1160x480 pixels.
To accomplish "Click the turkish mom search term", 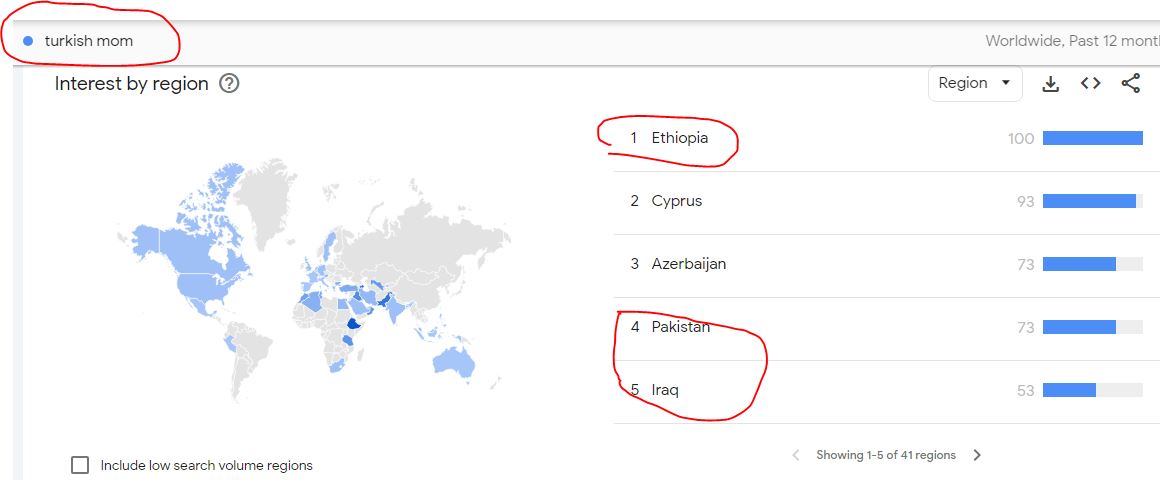I will [x=89, y=41].
